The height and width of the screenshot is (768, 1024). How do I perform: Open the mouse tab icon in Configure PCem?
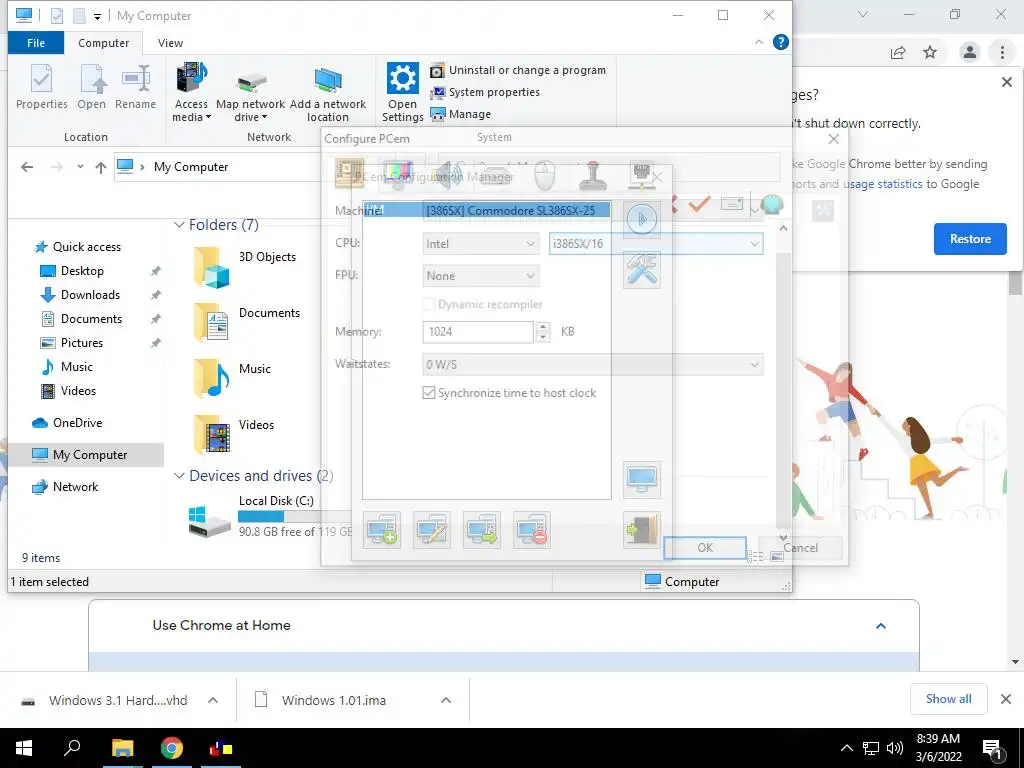click(x=545, y=174)
